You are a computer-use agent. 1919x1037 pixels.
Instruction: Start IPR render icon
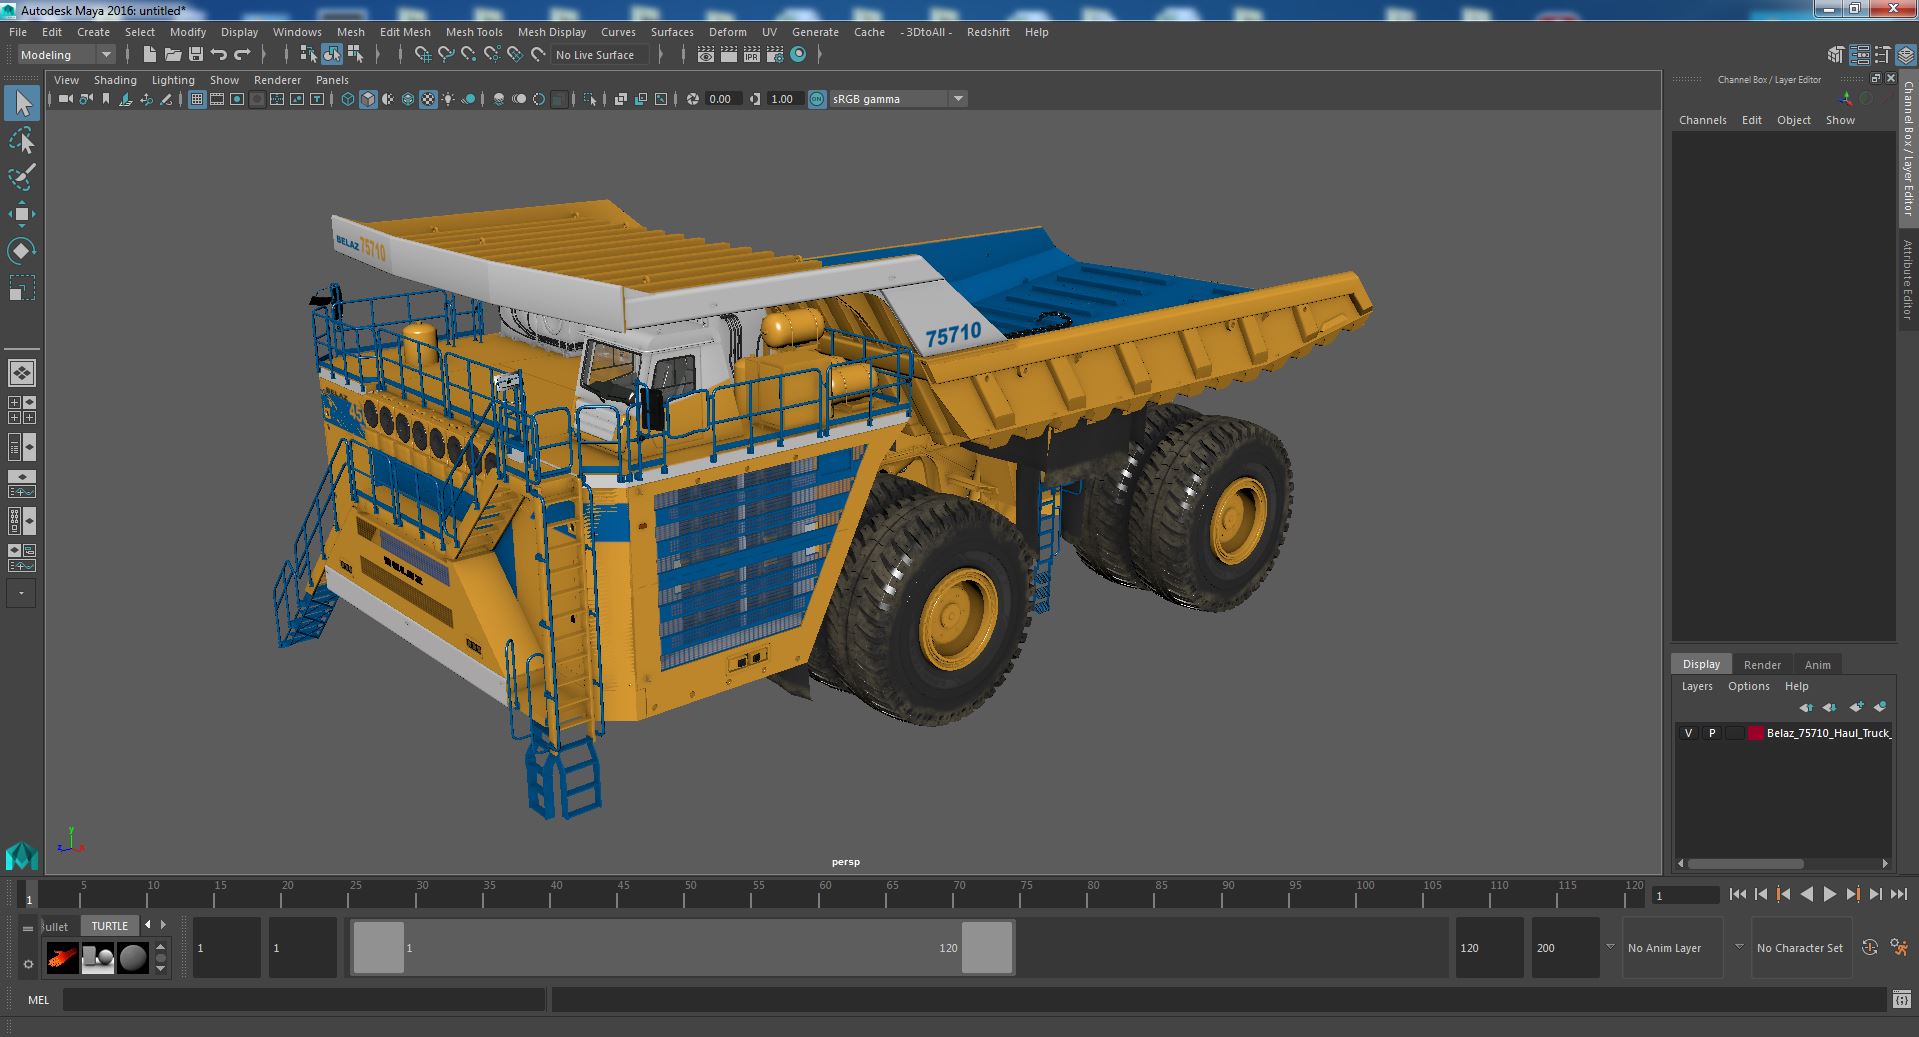(752, 55)
